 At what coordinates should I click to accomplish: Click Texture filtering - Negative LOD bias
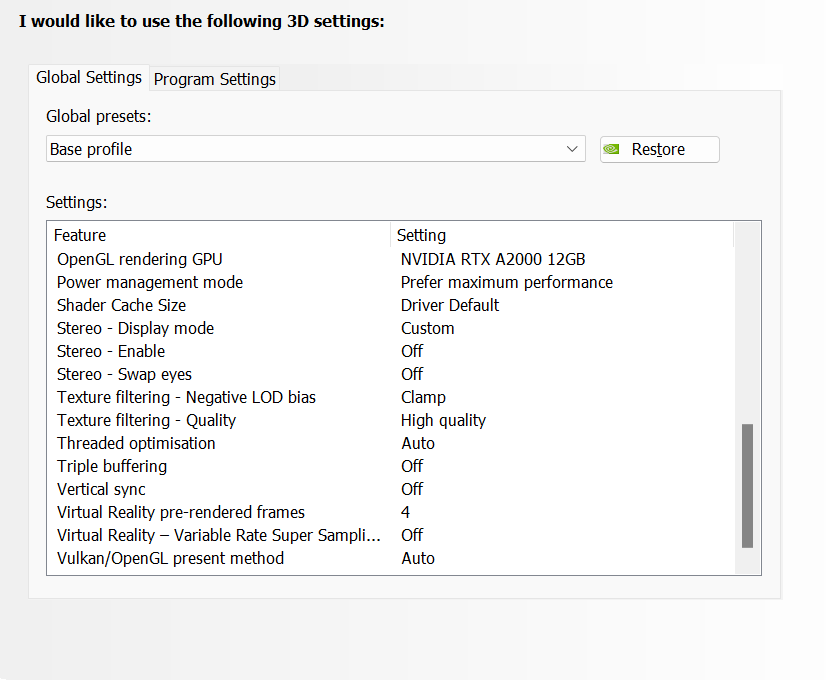186,397
